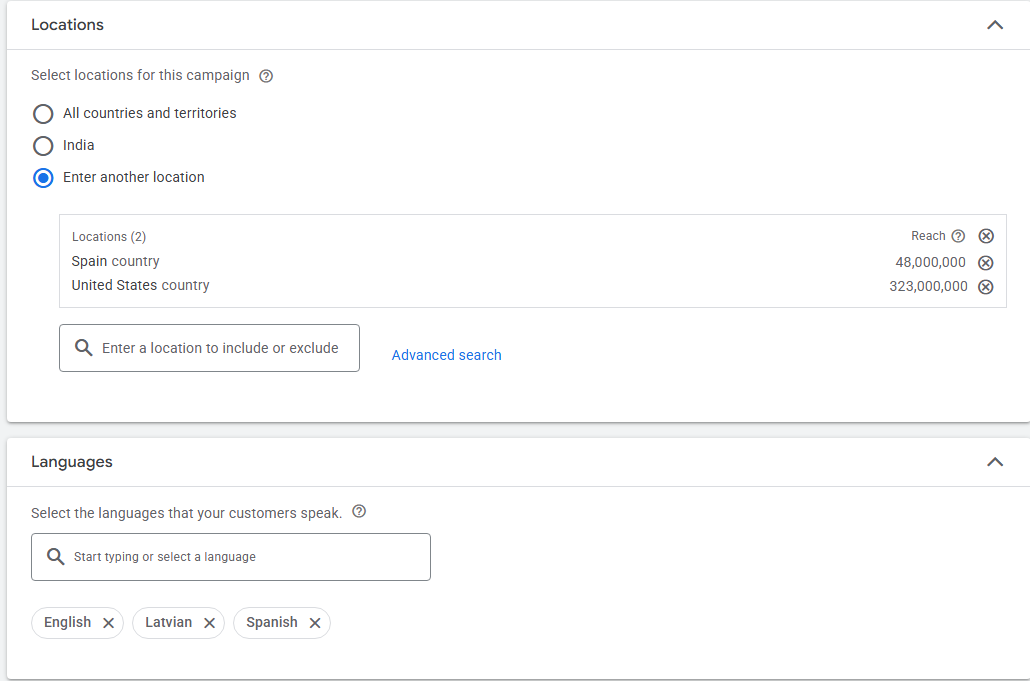The width and height of the screenshot is (1030, 681).
Task: Select India as the campaign location
Action: coord(43,145)
